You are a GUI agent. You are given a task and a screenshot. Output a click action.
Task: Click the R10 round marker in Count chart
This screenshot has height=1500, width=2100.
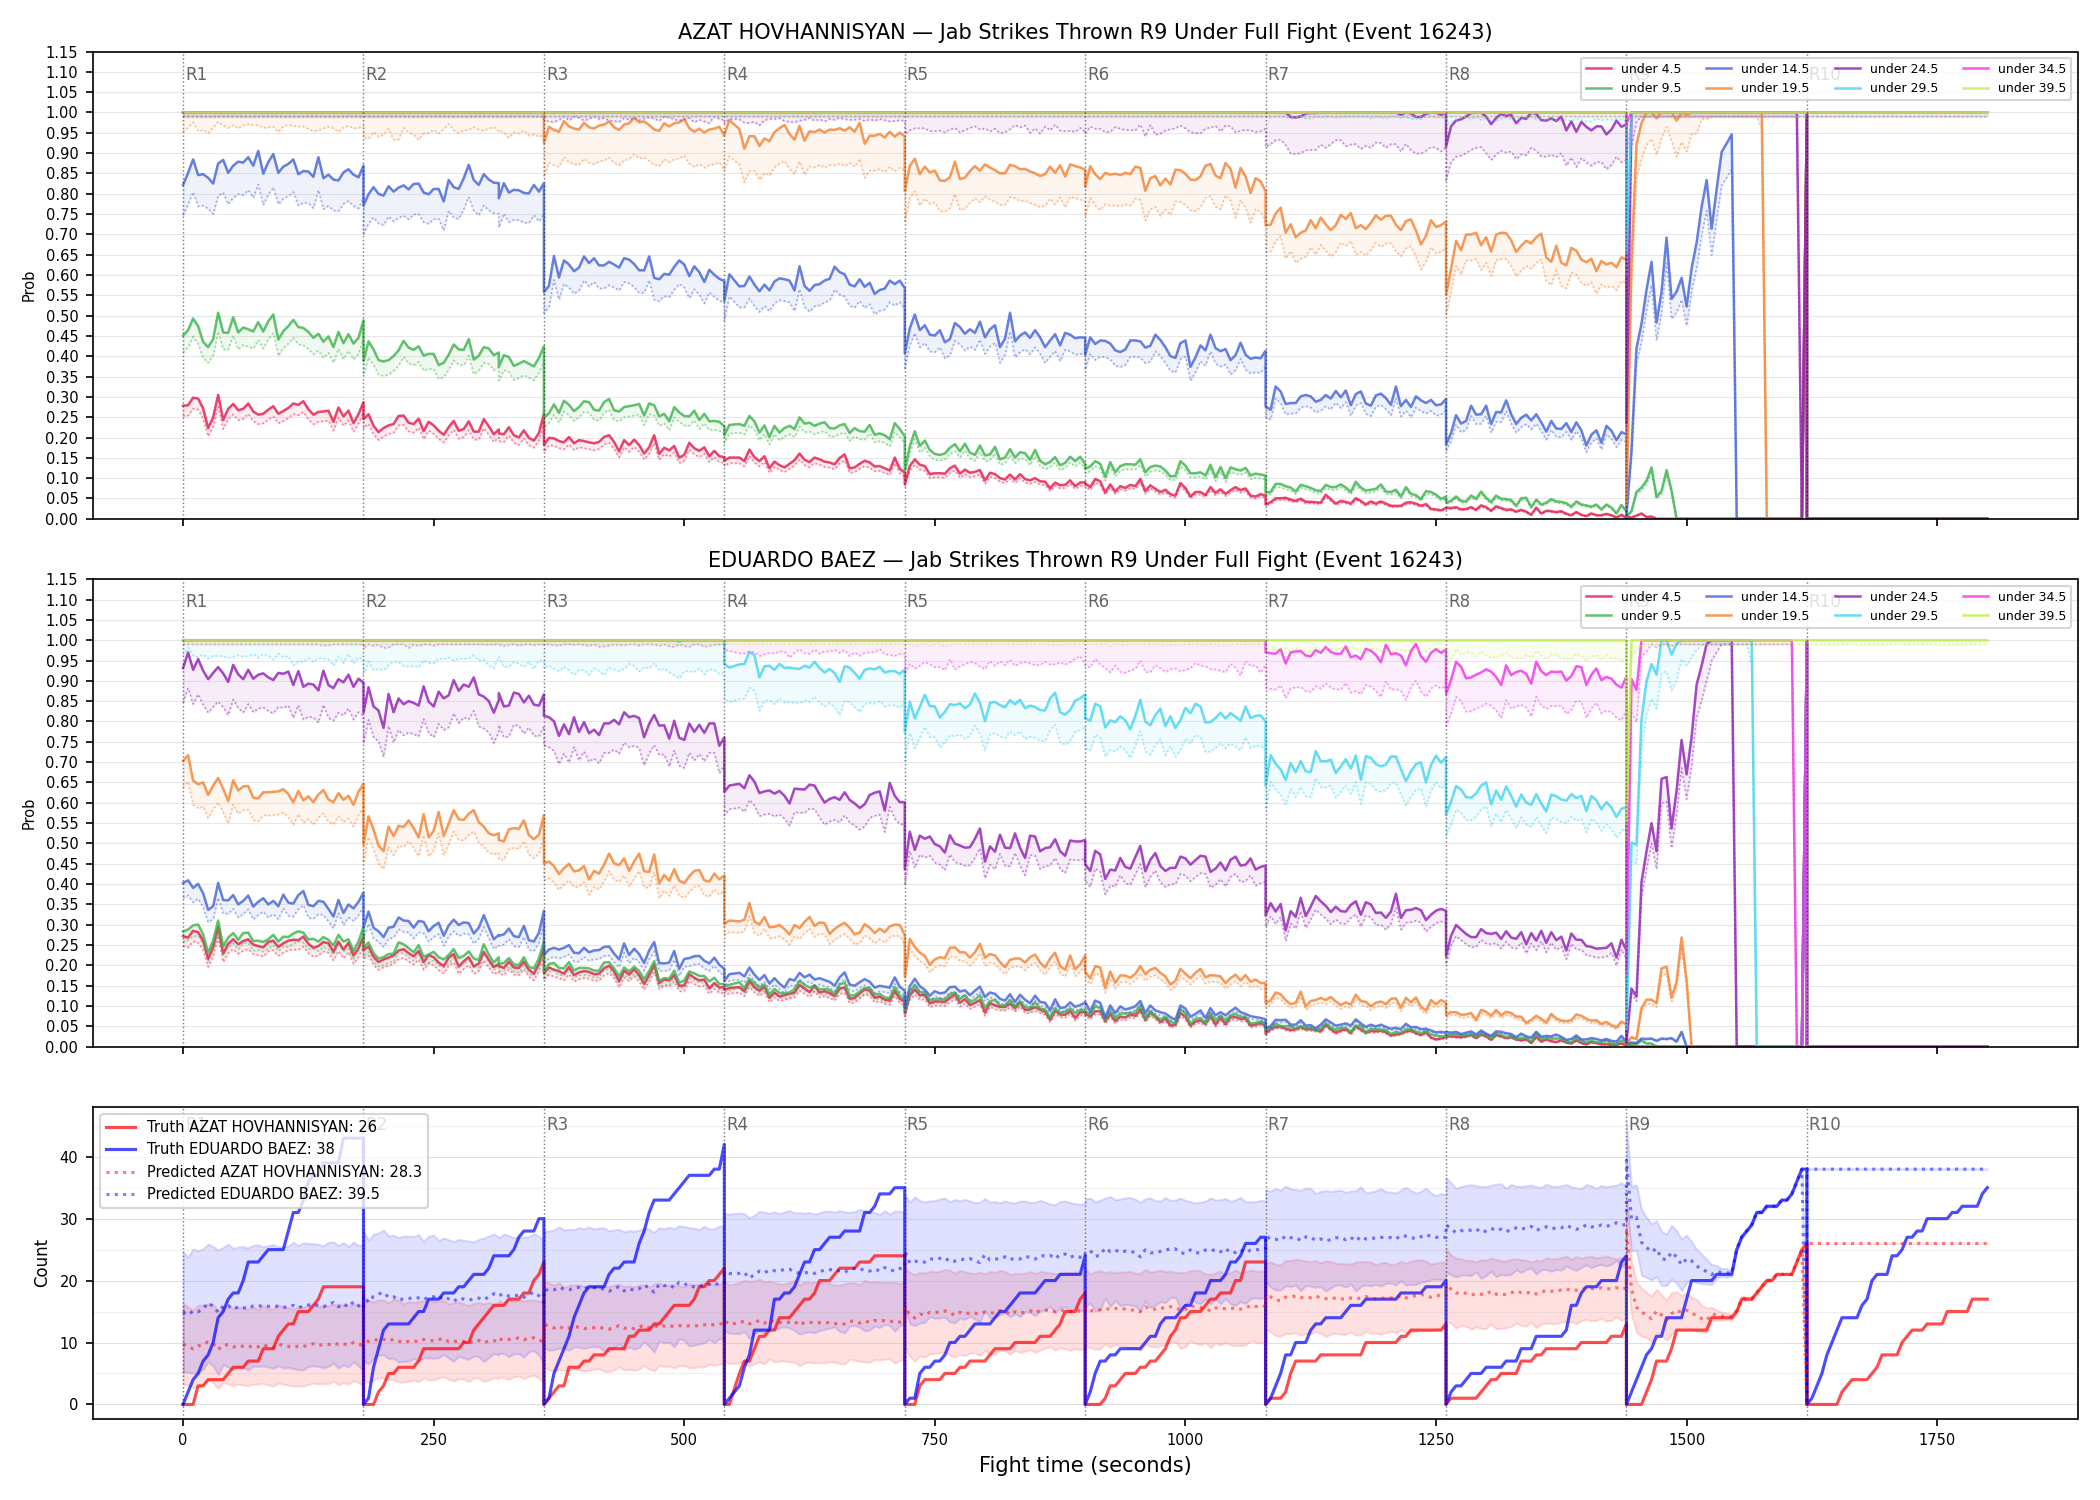click(1824, 1124)
